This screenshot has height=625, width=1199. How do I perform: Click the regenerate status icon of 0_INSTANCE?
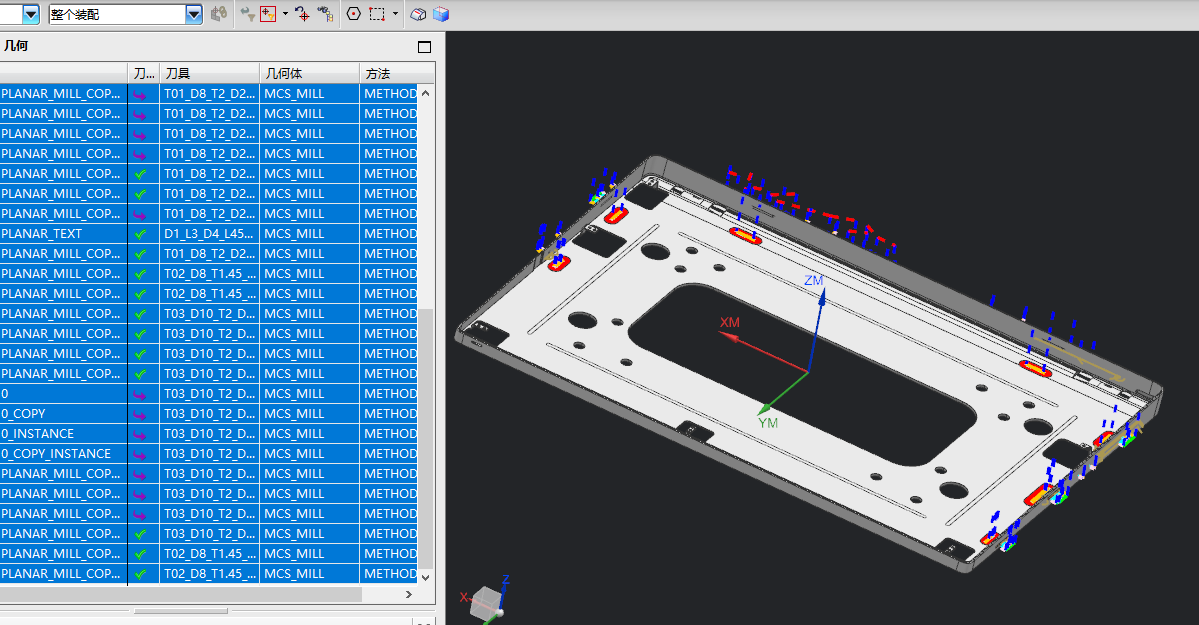tap(140, 434)
